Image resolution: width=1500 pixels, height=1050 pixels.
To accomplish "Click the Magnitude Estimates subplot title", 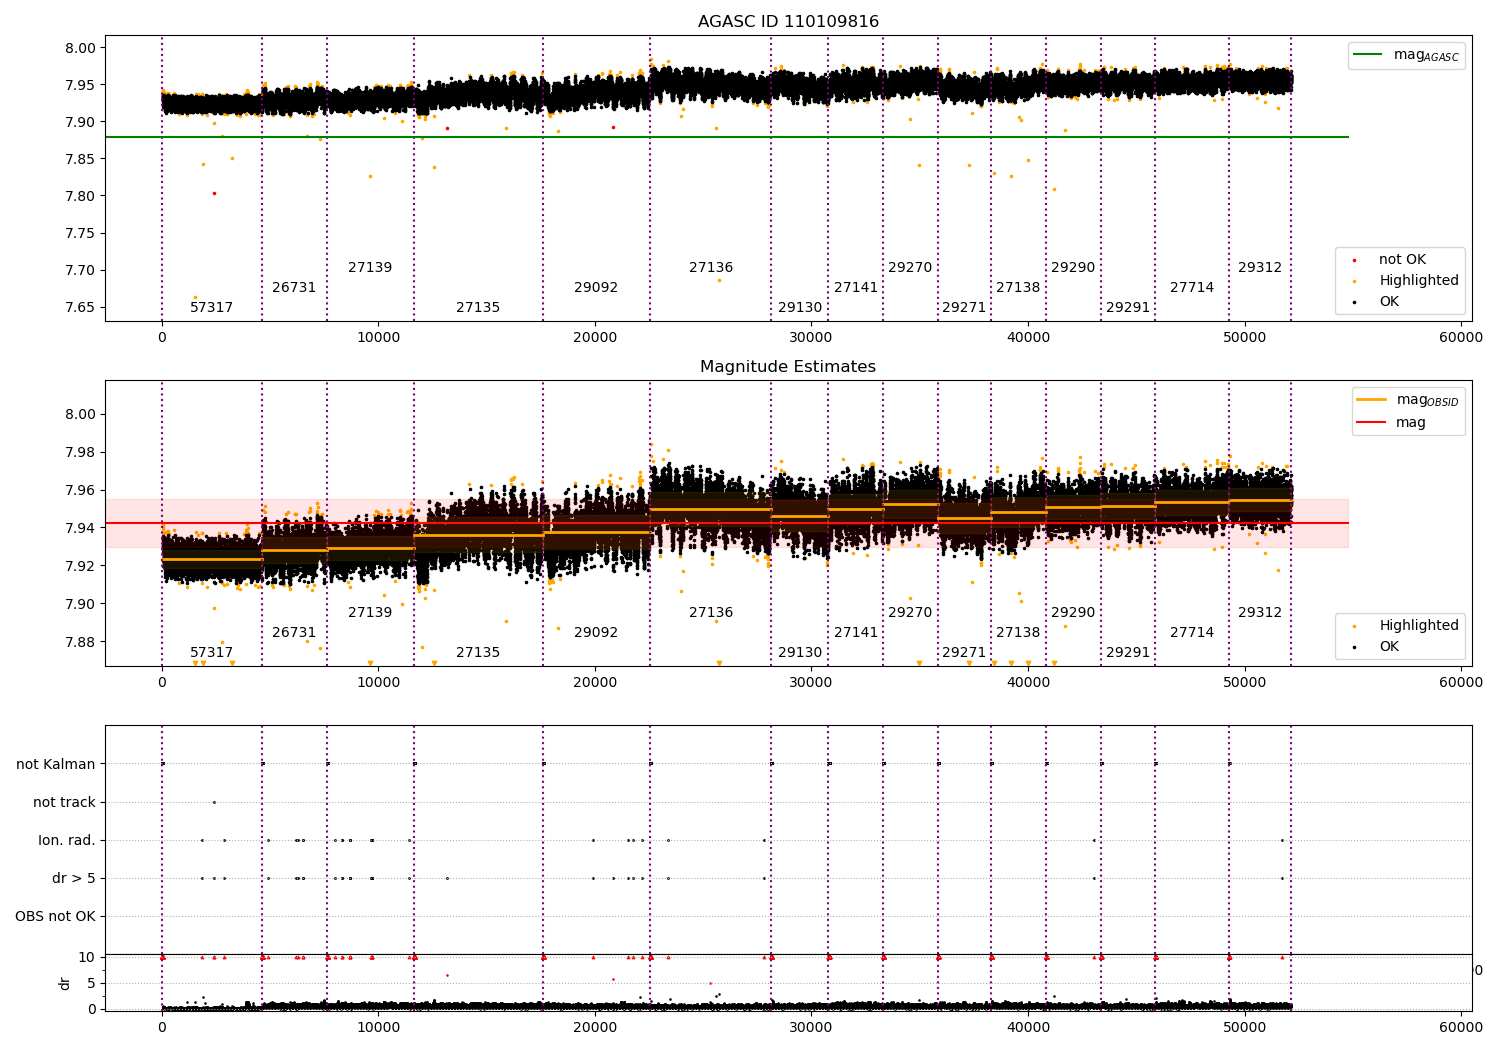I will tap(788, 367).
